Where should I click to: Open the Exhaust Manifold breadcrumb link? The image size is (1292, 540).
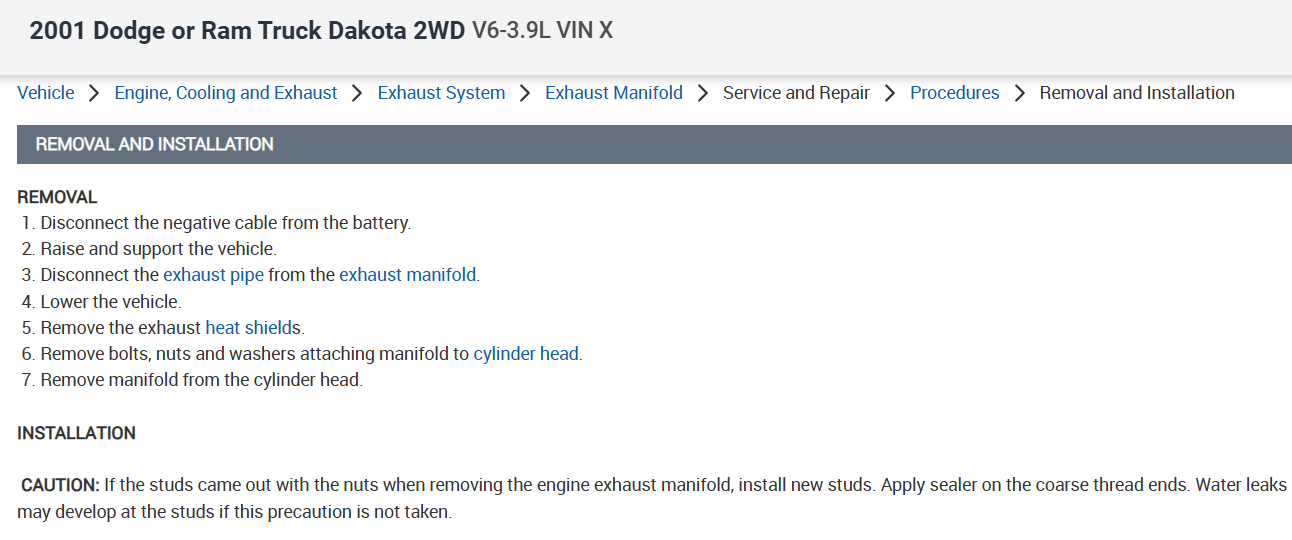(614, 93)
